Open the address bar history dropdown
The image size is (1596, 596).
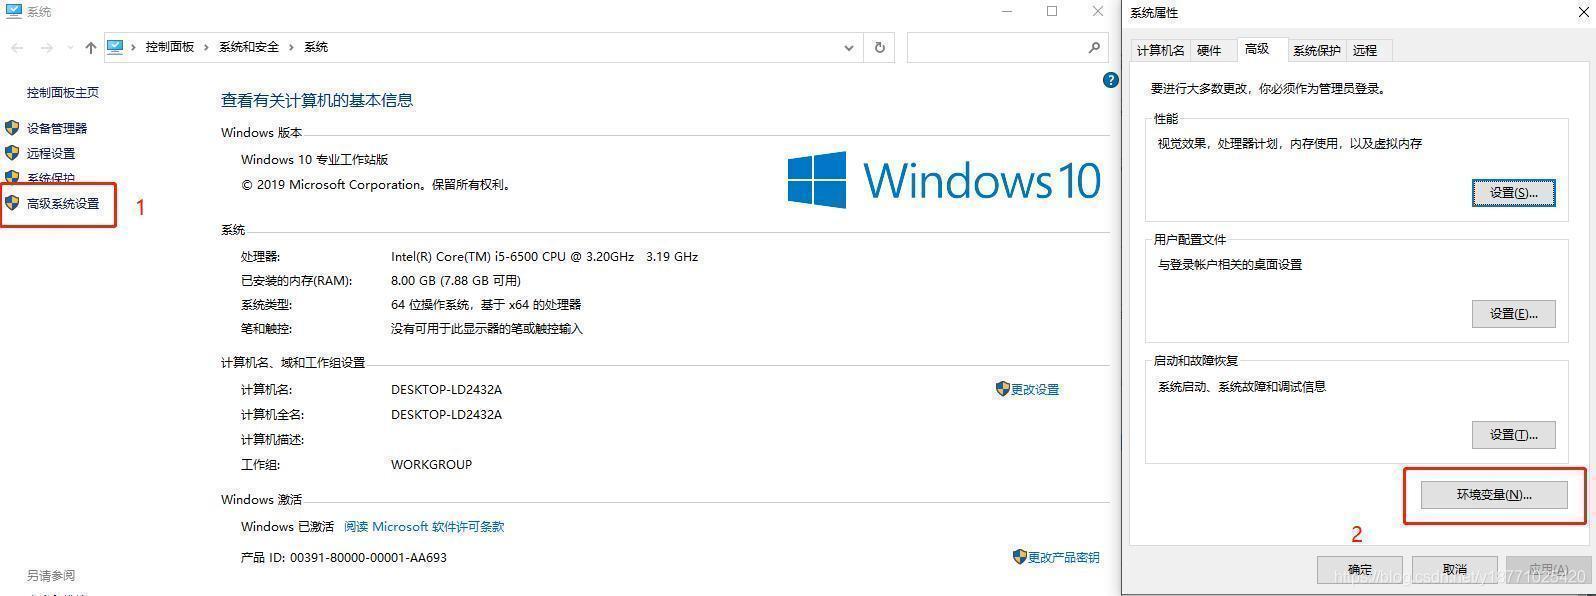(849, 47)
